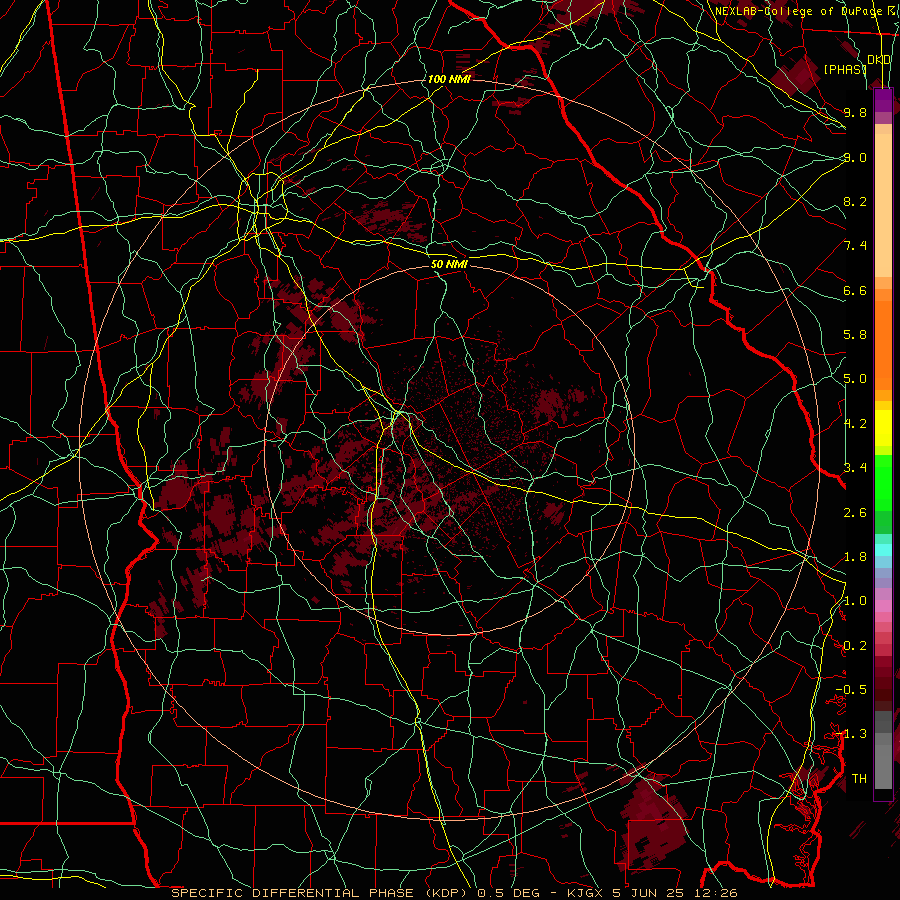Click the 6.6 scale value
This screenshot has height=900, width=900.
[x=855, y=290]
